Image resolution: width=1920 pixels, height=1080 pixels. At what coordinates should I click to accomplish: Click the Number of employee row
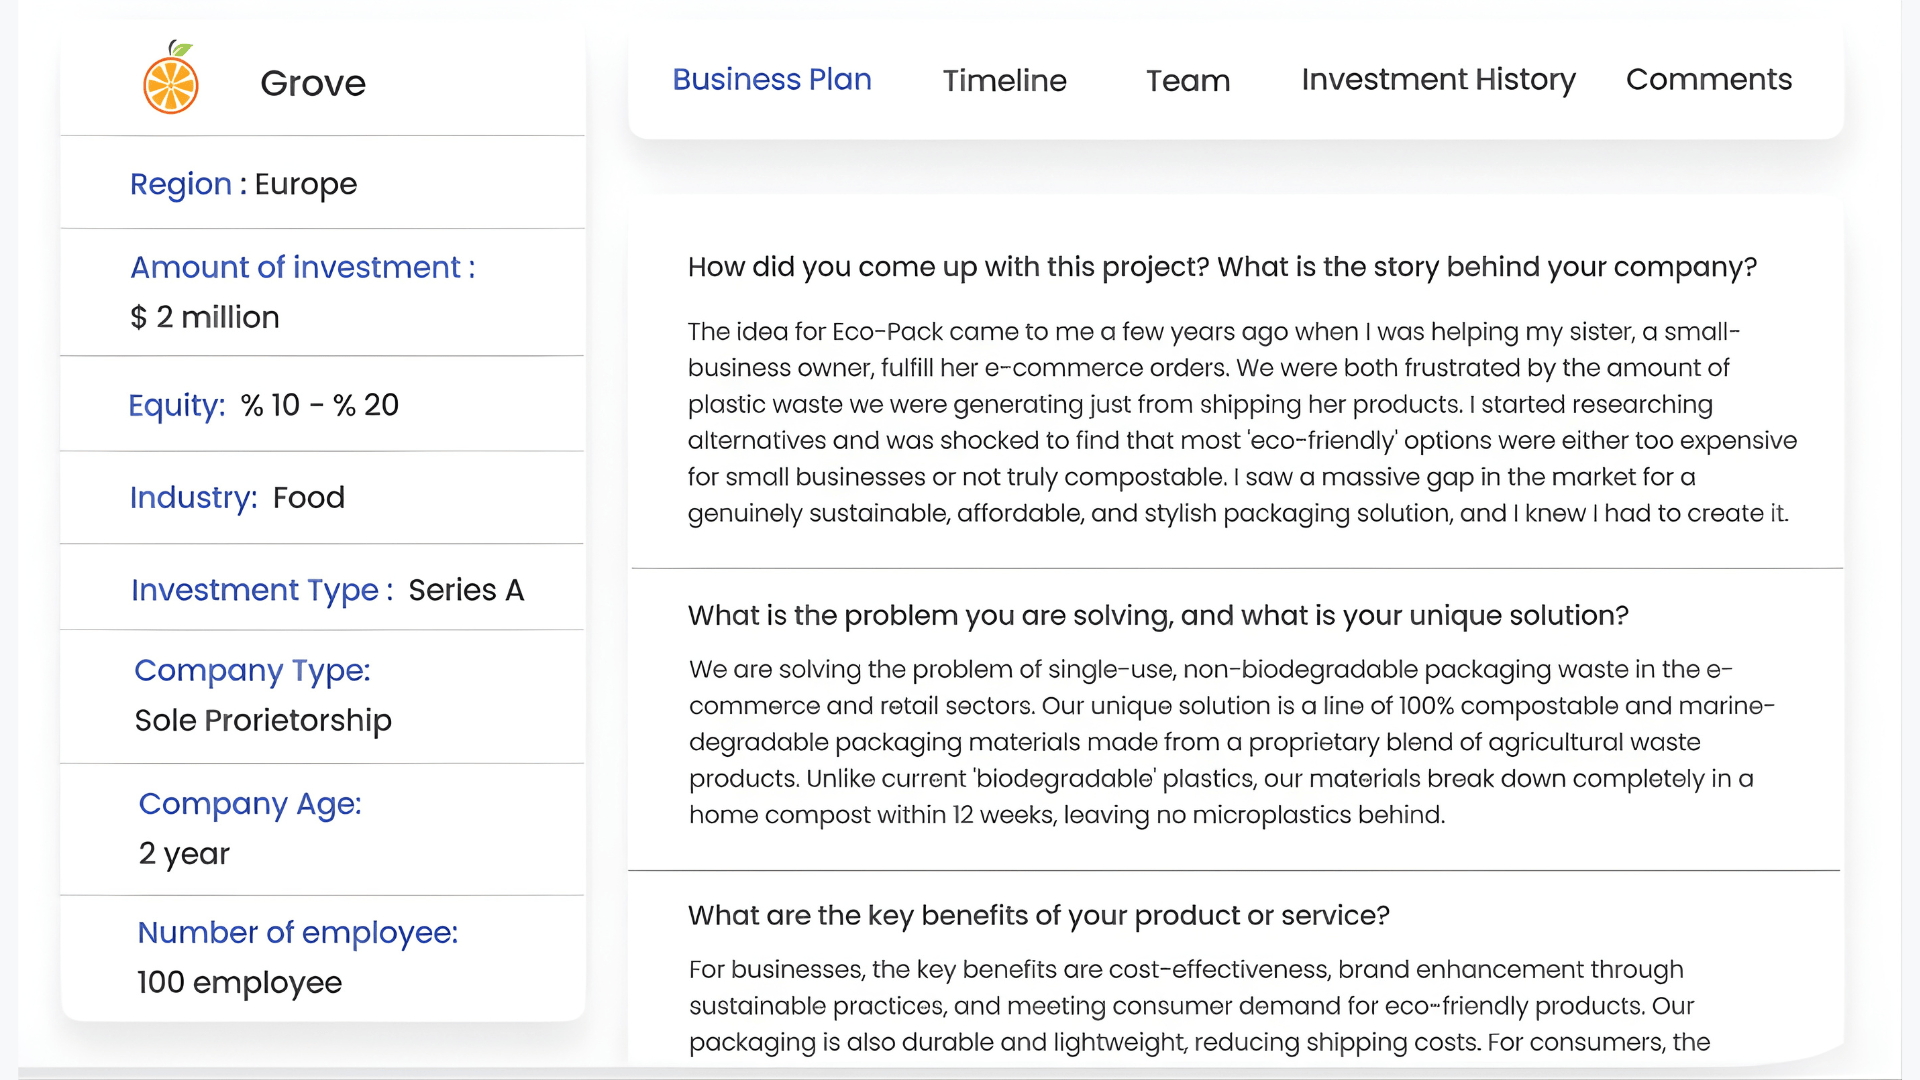pos(297,932)
